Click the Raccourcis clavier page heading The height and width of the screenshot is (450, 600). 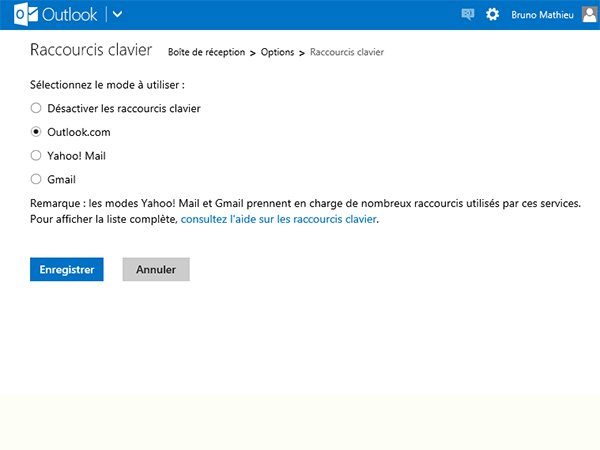[91, 50]
